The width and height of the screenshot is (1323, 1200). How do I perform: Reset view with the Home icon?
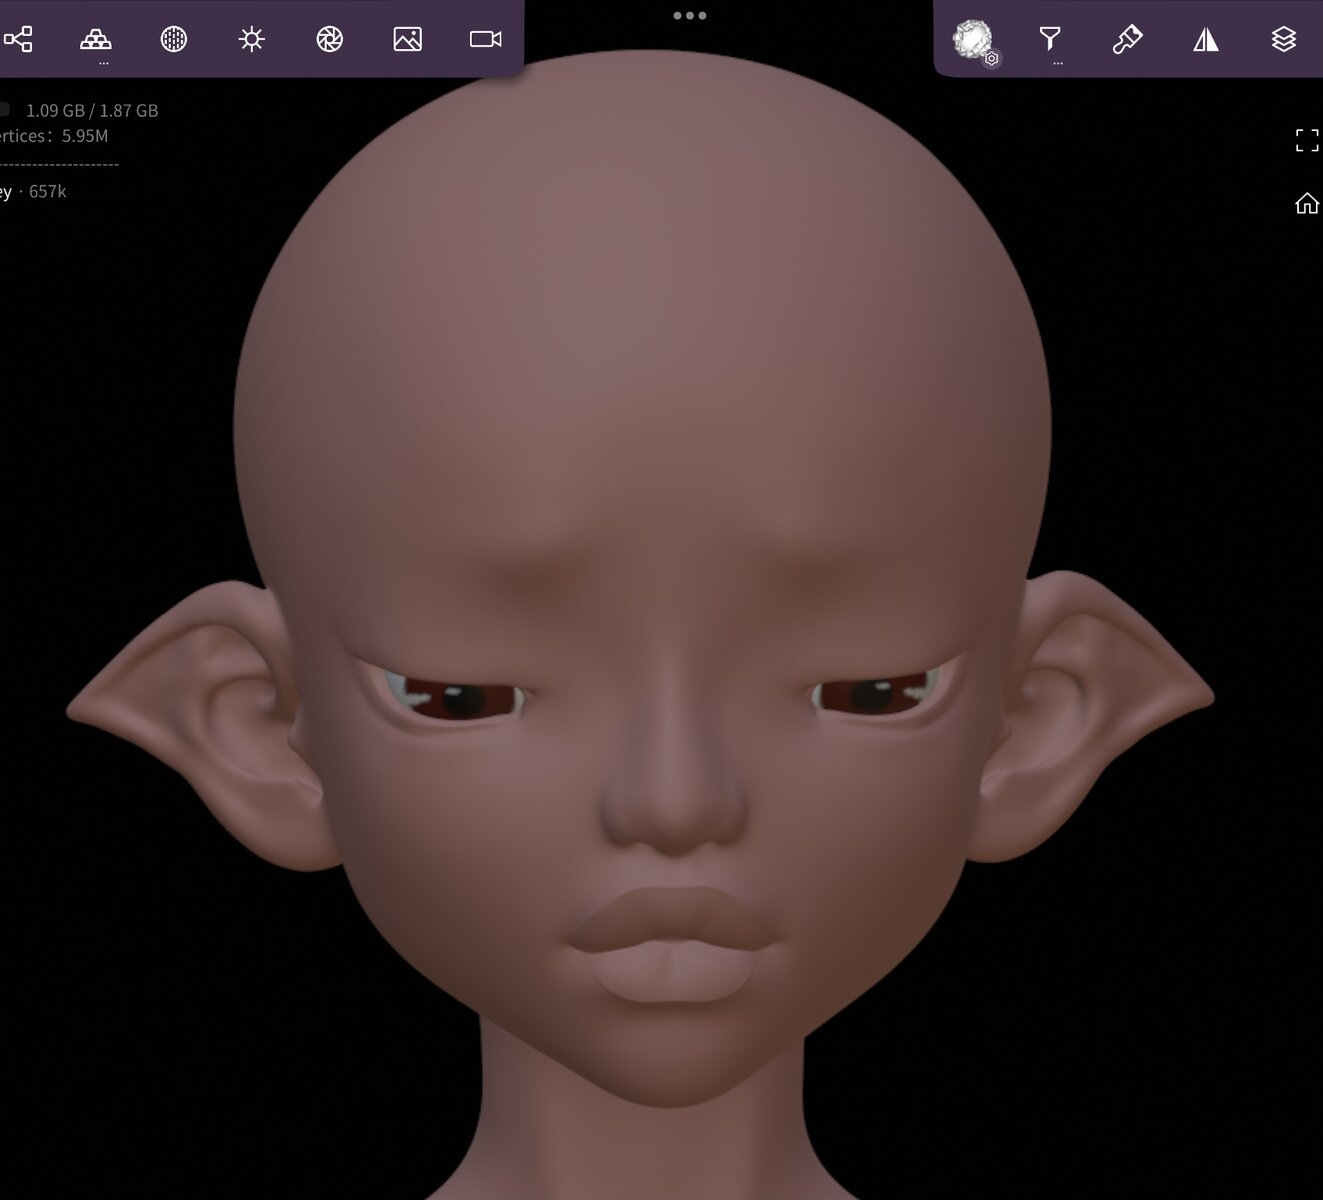pos(1307,204)
